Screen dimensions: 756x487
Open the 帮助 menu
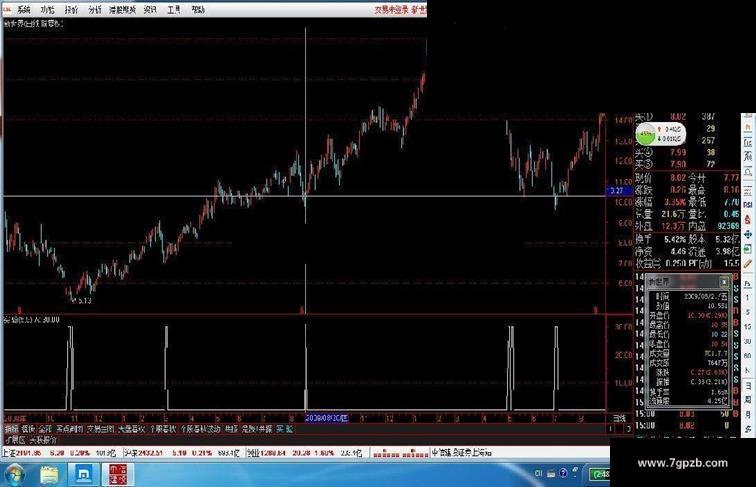198,10
